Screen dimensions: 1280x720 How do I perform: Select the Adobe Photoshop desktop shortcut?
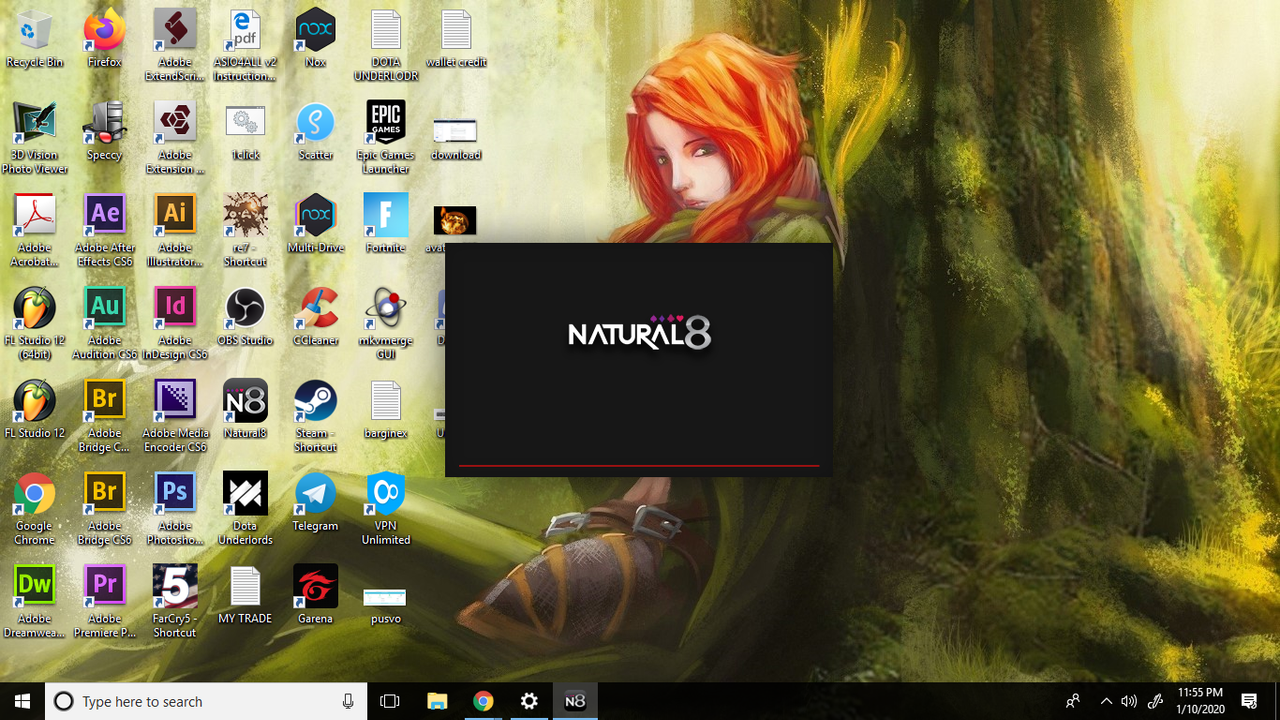[x=175, y=510]
